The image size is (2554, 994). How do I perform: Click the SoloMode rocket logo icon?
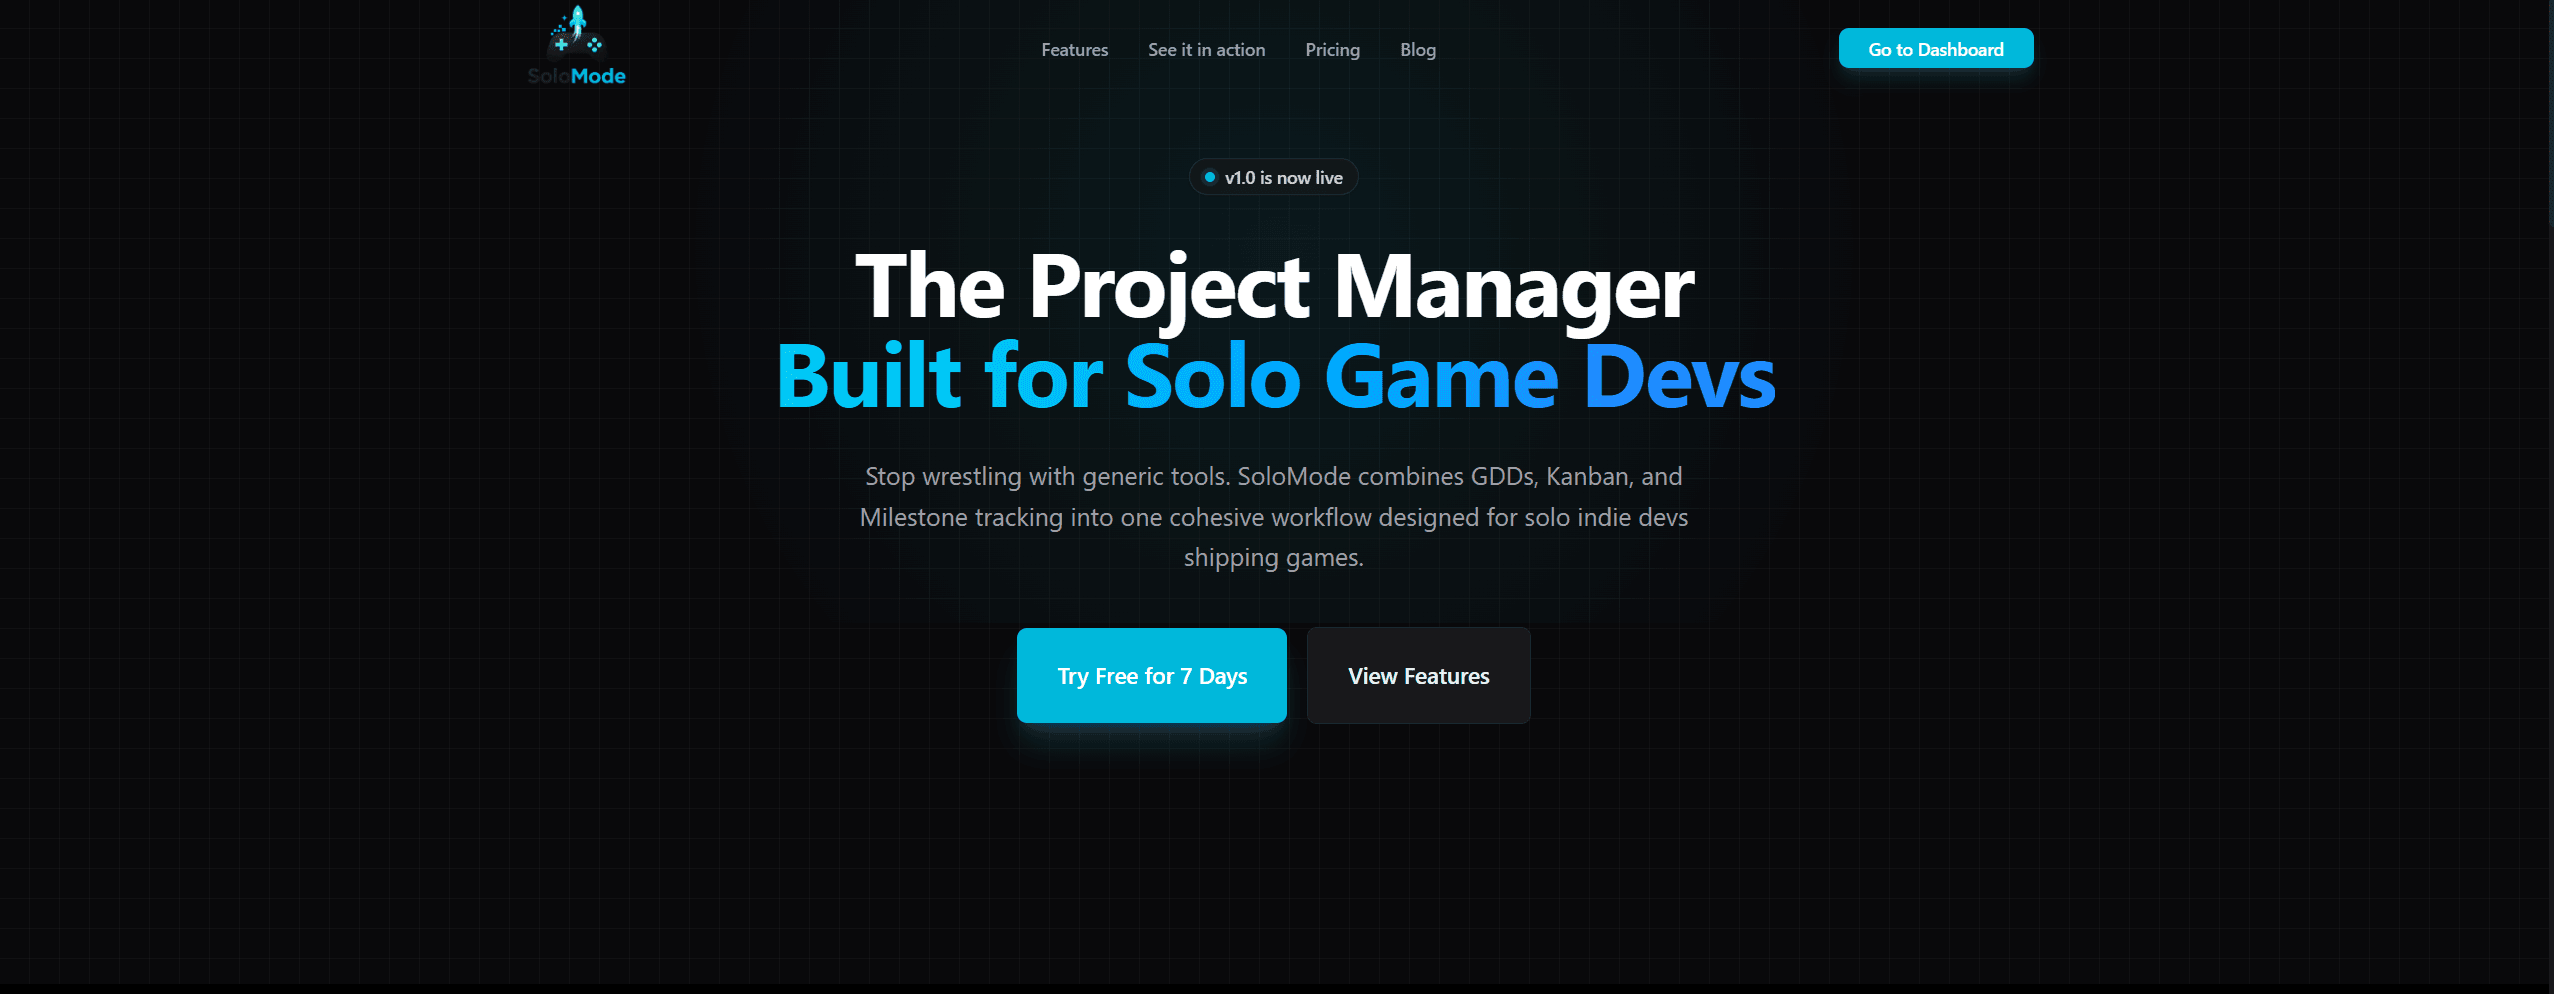tap(576, 33)
